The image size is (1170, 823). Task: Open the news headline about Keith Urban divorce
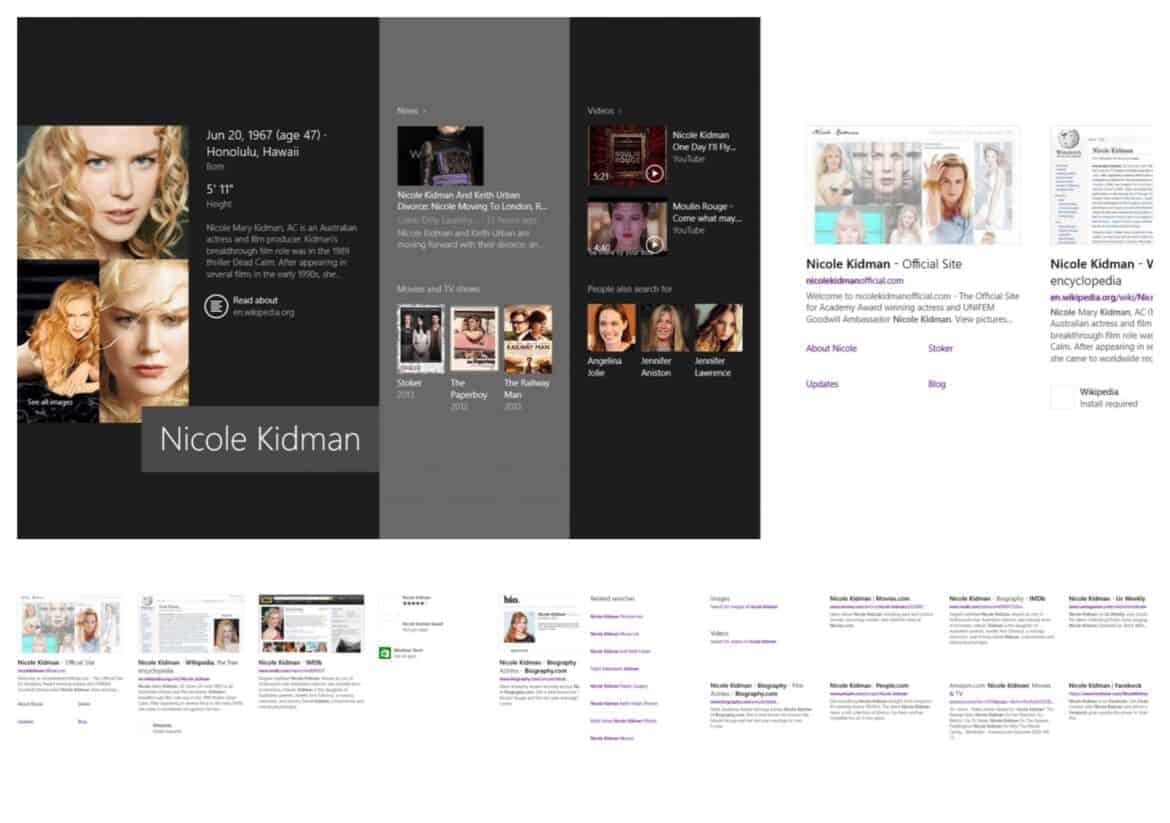(472, 201)
